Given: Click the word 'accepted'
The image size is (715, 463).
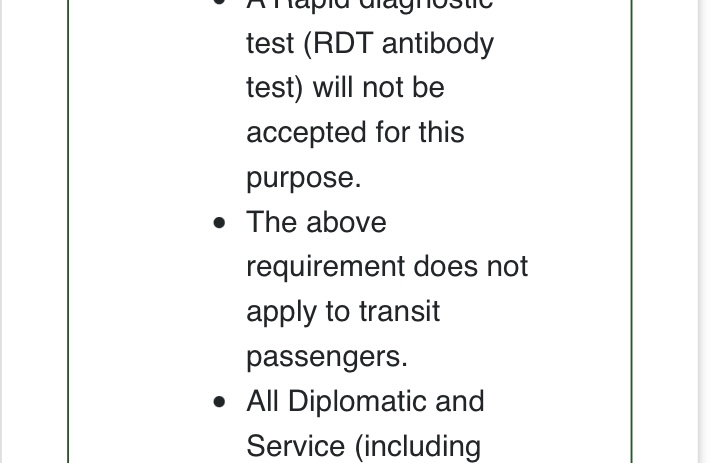Looking at the screenshot, I should (306, 133).
